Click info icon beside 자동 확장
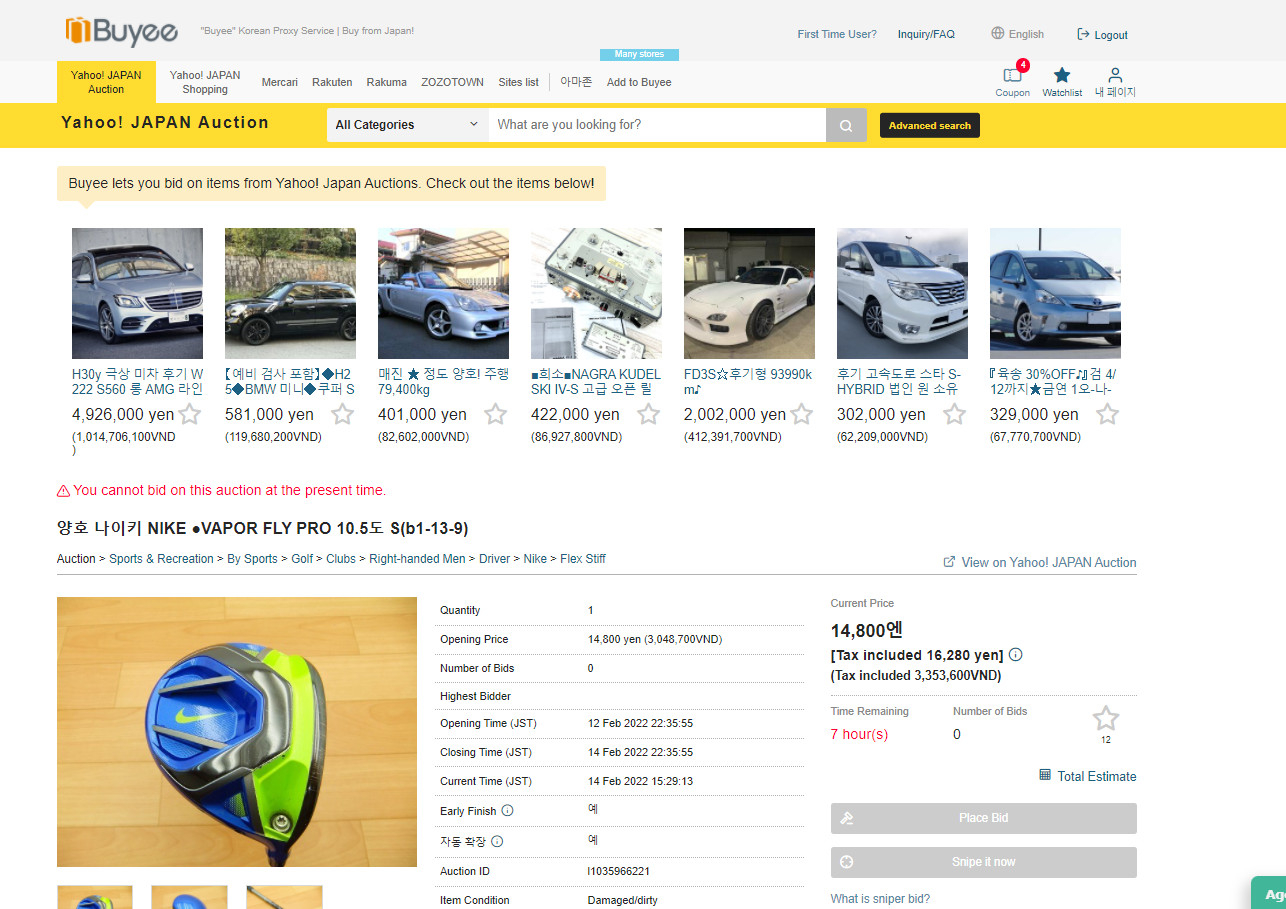 [x=497, y=841]
